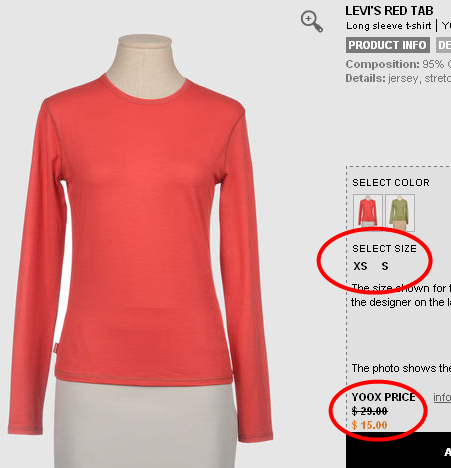The image size is (451, 468).
Task: Click the Long sleeve t-shirt category text
Action: pos(389,26)
